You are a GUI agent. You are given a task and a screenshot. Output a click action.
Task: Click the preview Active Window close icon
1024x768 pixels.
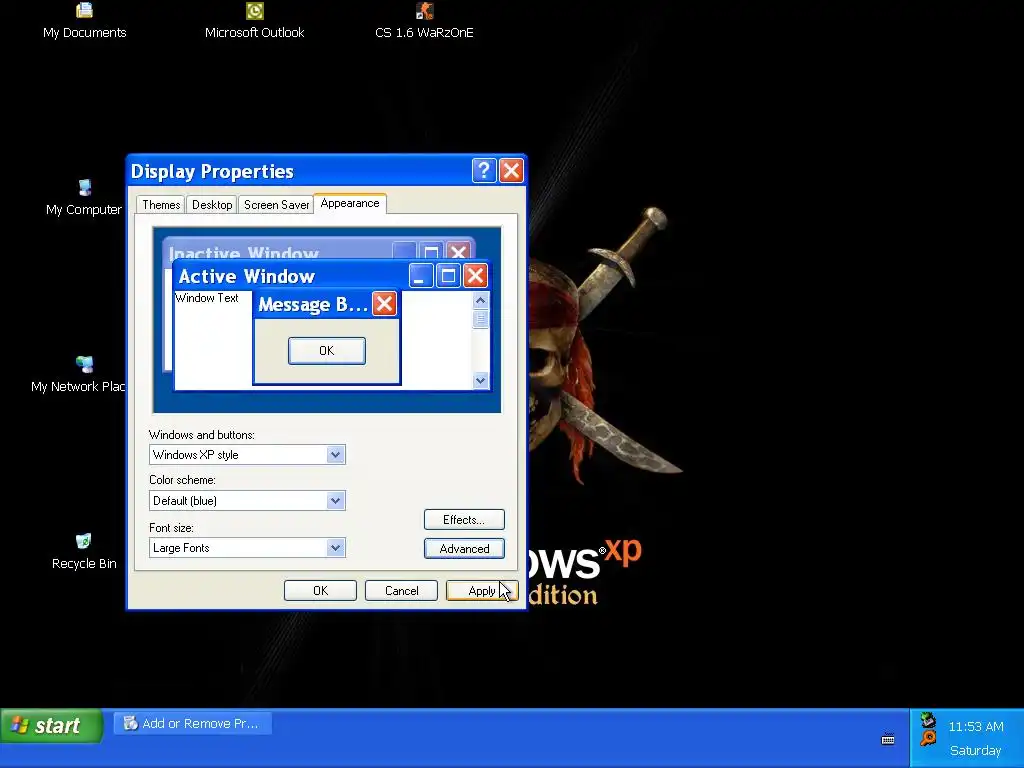pyautogui.click(x=475, y=276)
